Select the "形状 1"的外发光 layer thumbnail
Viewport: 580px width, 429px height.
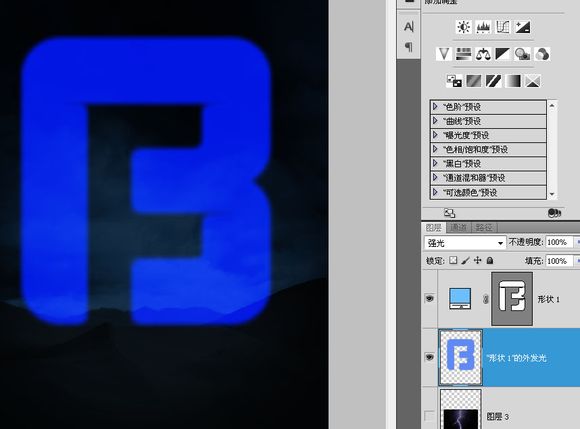(461, 358)
